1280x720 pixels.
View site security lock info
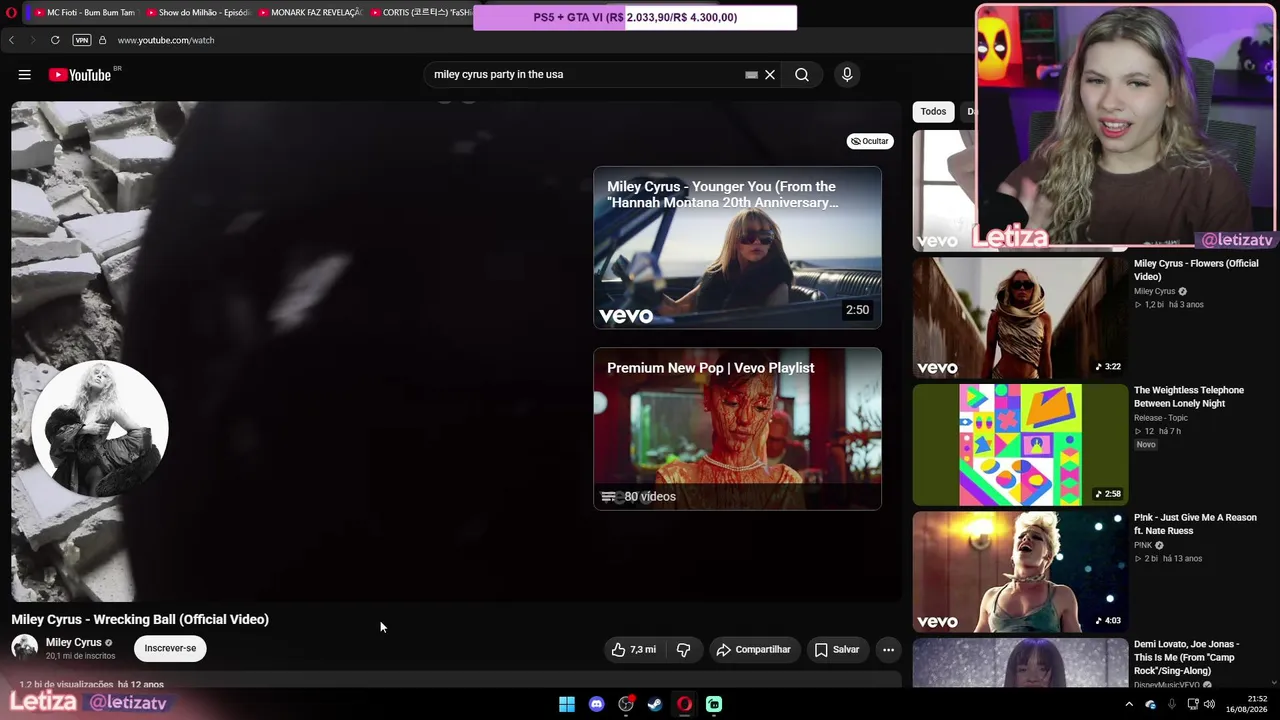click(102, 40)
